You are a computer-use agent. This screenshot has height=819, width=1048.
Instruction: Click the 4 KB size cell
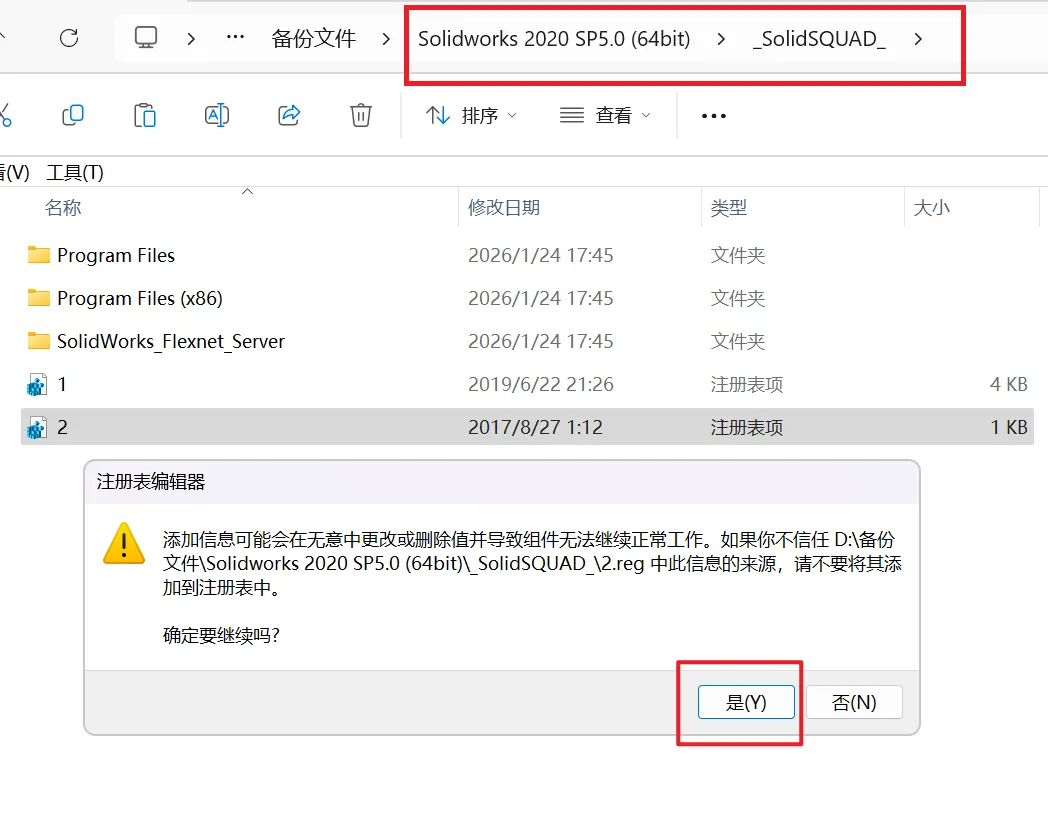pyautogui.click(x=1009, y=384)
